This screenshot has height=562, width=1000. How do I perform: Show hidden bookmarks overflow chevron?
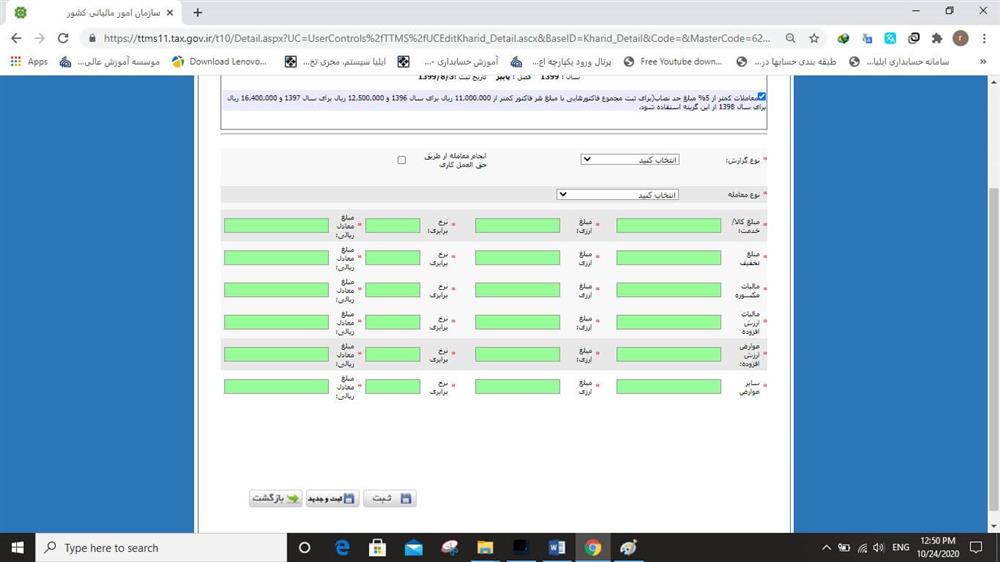point(983,62)
